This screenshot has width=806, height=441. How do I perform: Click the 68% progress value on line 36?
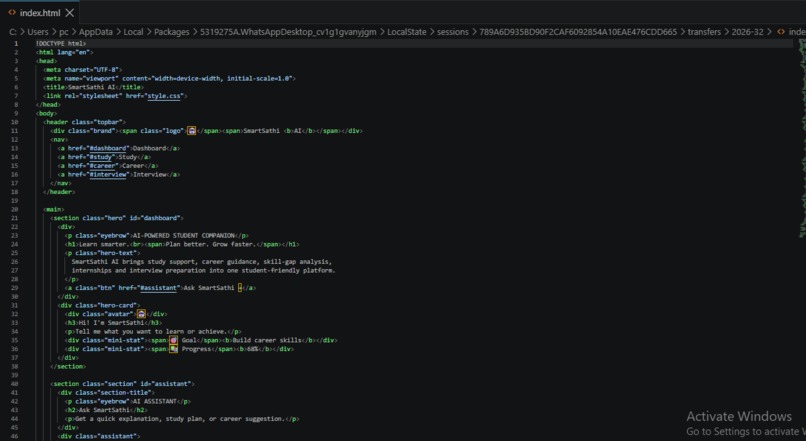click(252, 348)
